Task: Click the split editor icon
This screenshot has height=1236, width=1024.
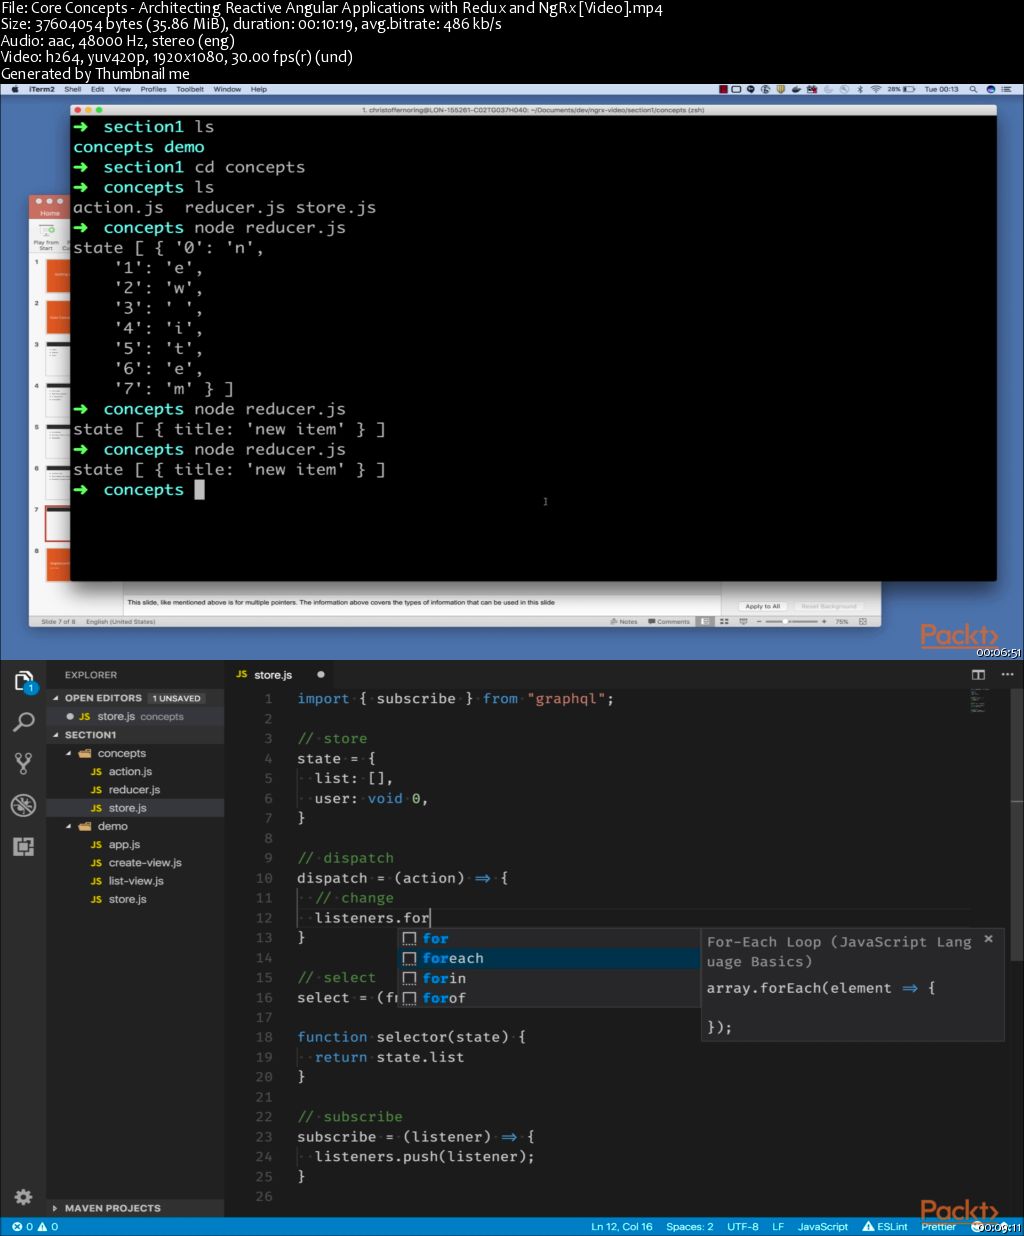Action: click(978, 675)
